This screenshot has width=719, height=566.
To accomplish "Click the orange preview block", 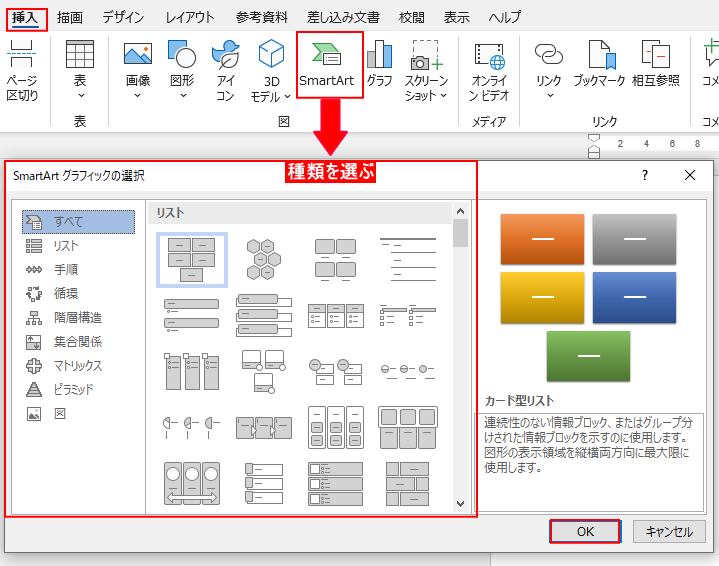I will coord(542,239).
